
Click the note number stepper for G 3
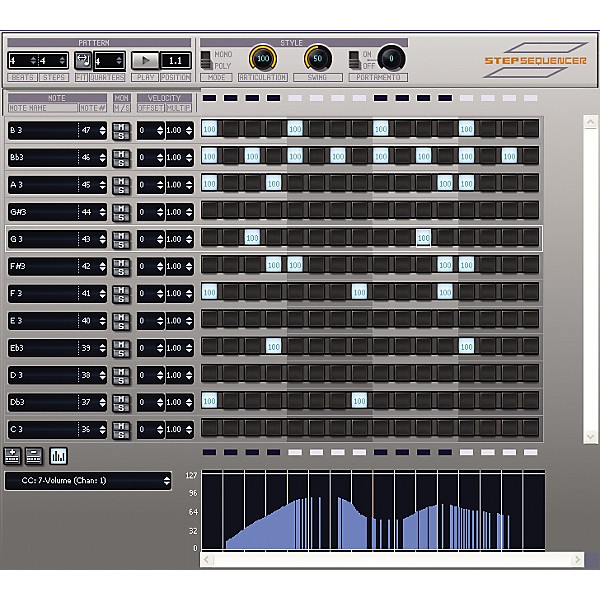click(x=102, y=239)
